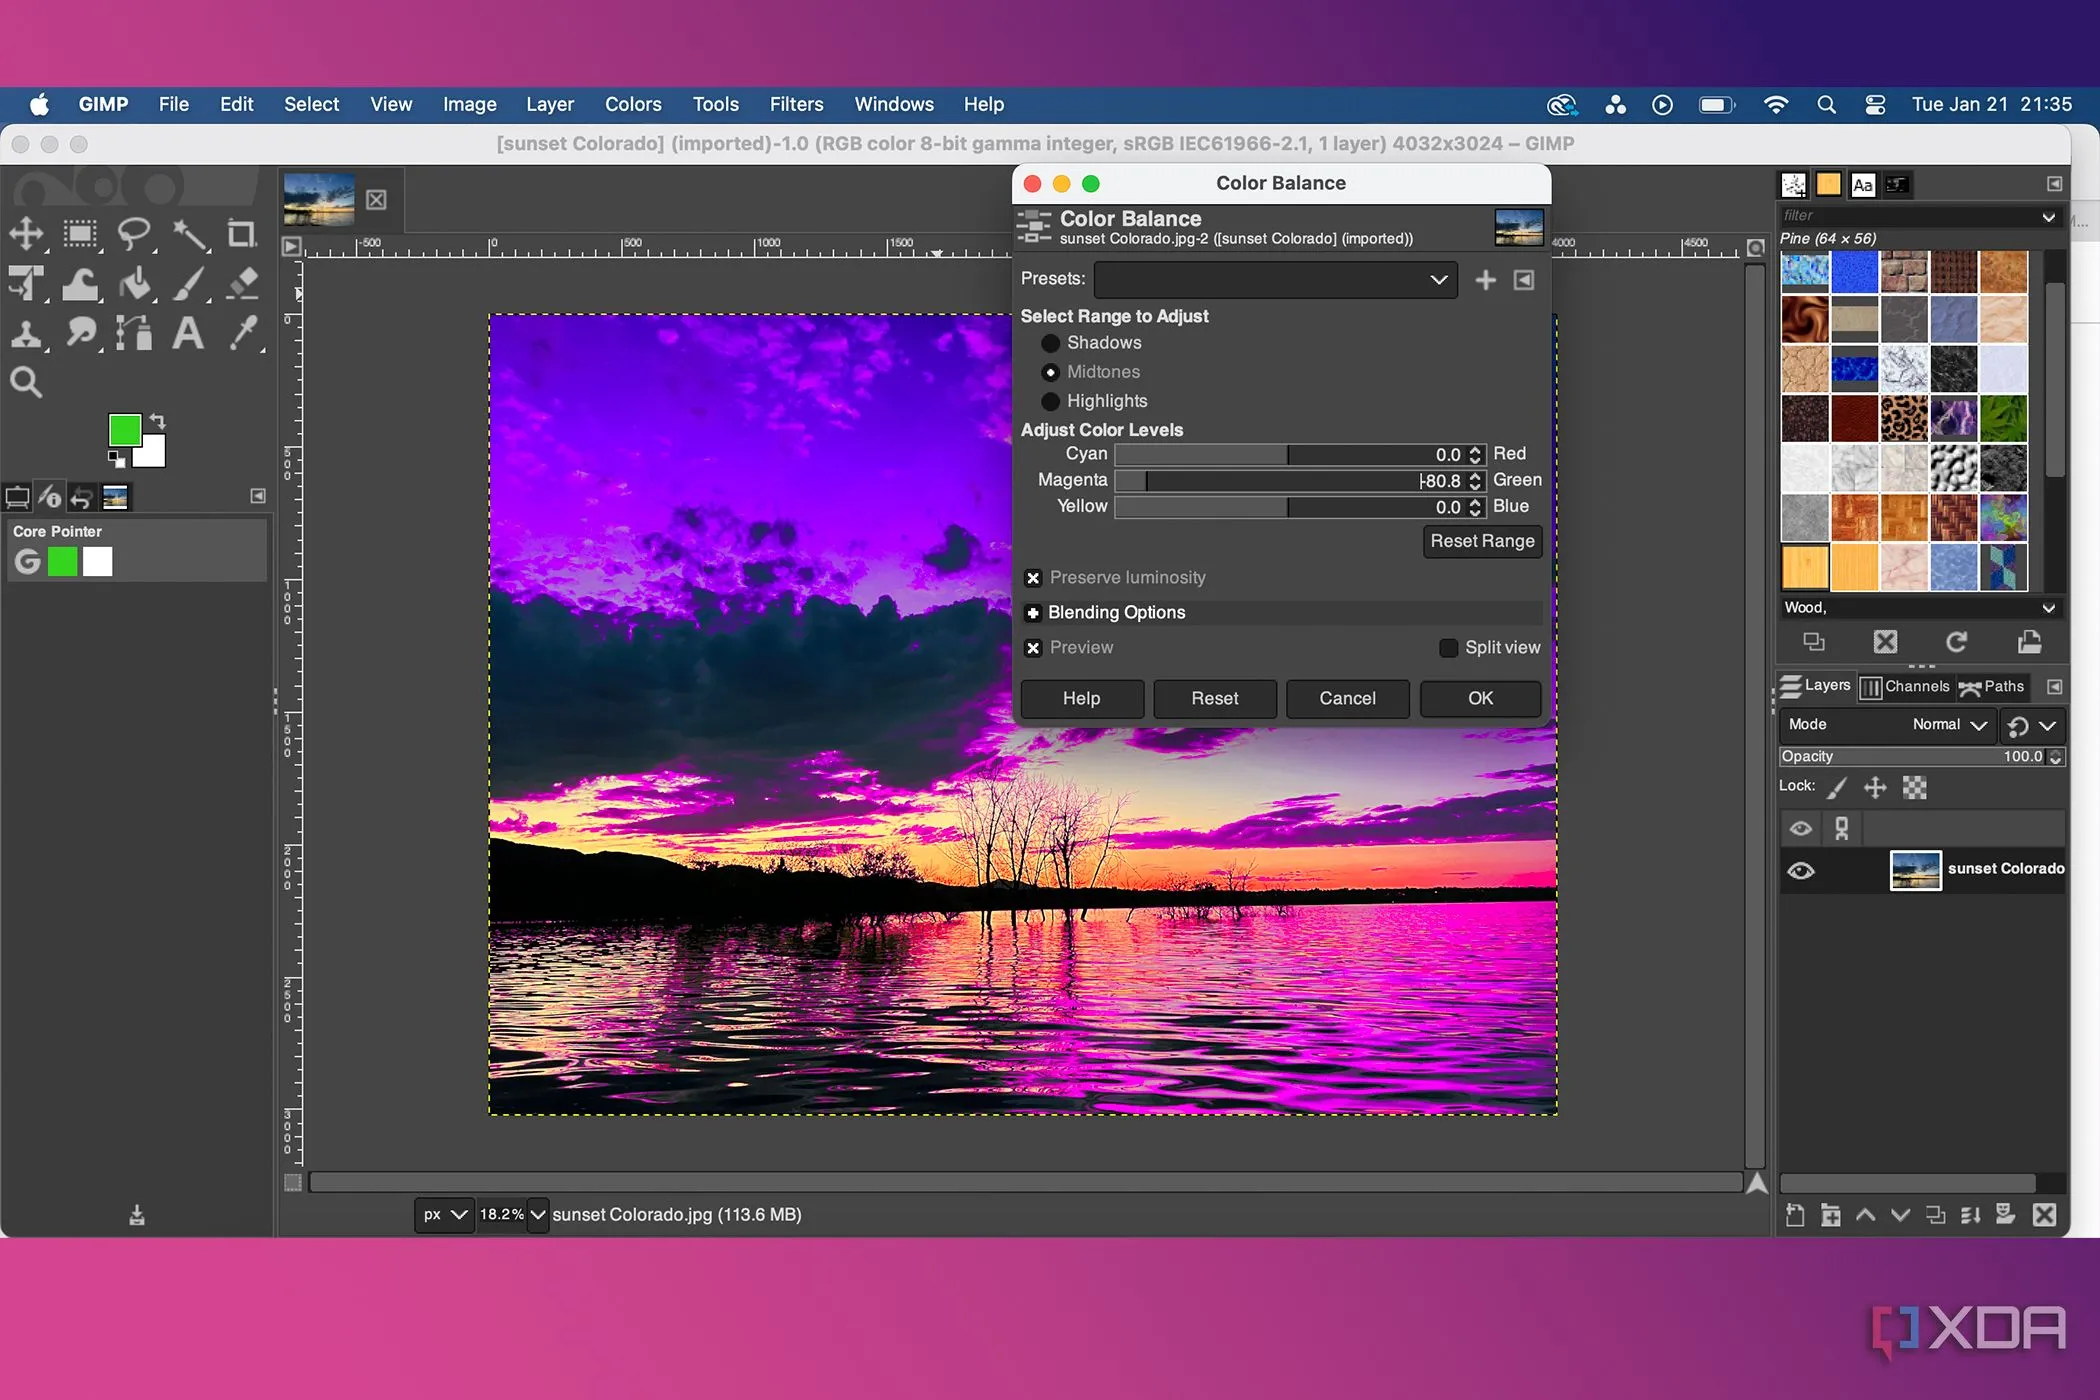
Task: Select the Smudge tool
Action: pos(80,333)
